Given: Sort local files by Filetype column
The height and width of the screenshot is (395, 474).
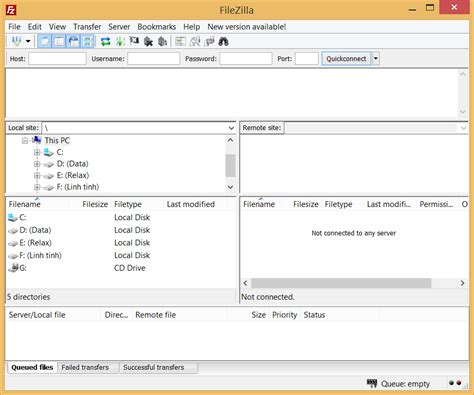Looking at the screenshot, I should 128,204.
